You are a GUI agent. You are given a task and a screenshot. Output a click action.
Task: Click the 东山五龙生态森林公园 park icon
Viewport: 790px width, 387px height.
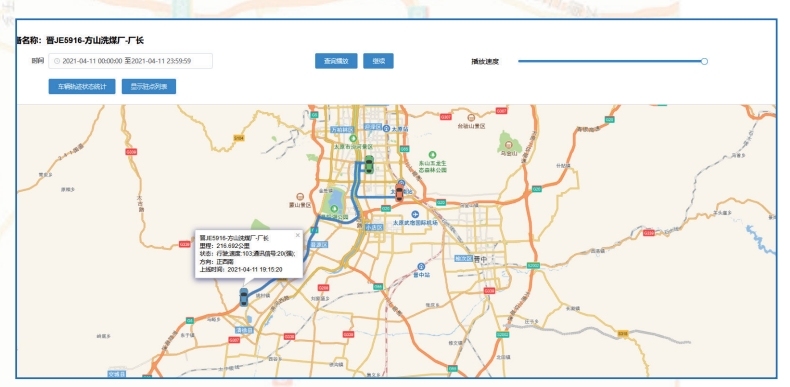point(432,155)
